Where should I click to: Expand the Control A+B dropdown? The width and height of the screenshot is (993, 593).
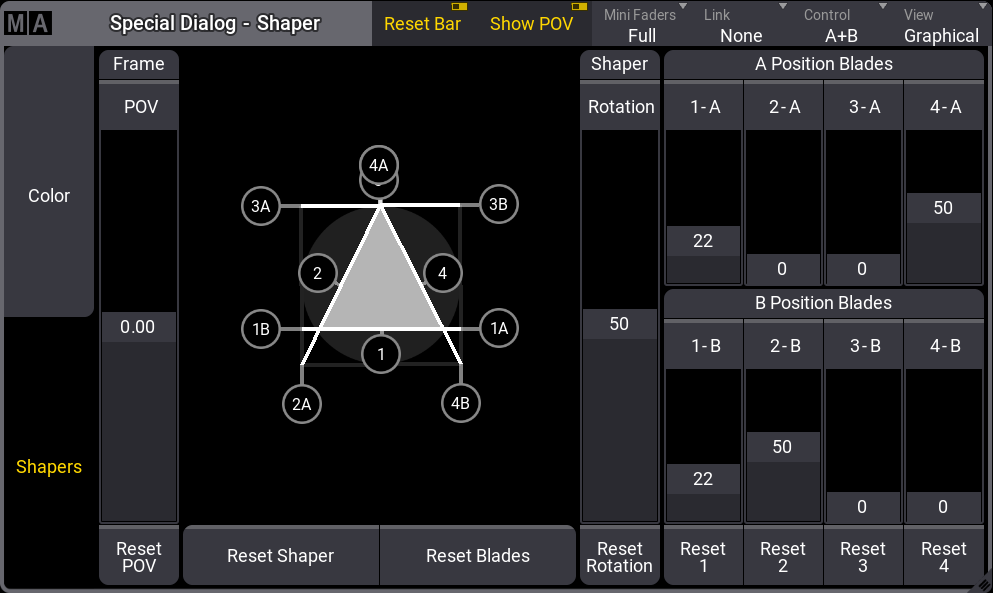click(841, 25)
